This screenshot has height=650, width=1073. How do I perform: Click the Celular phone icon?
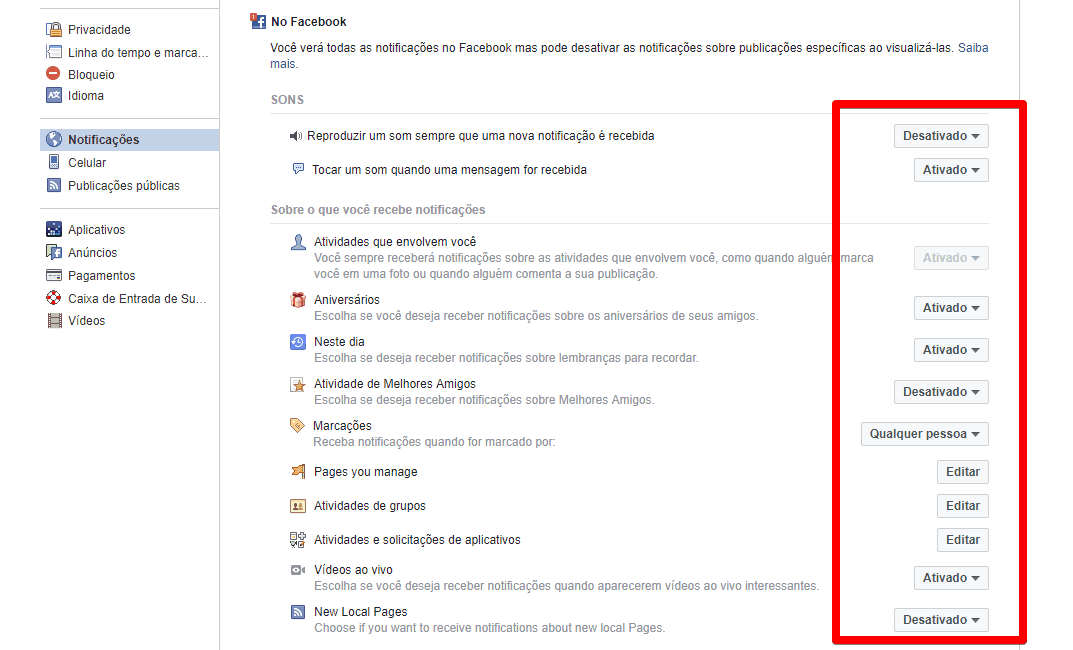[x=53, y=162]
